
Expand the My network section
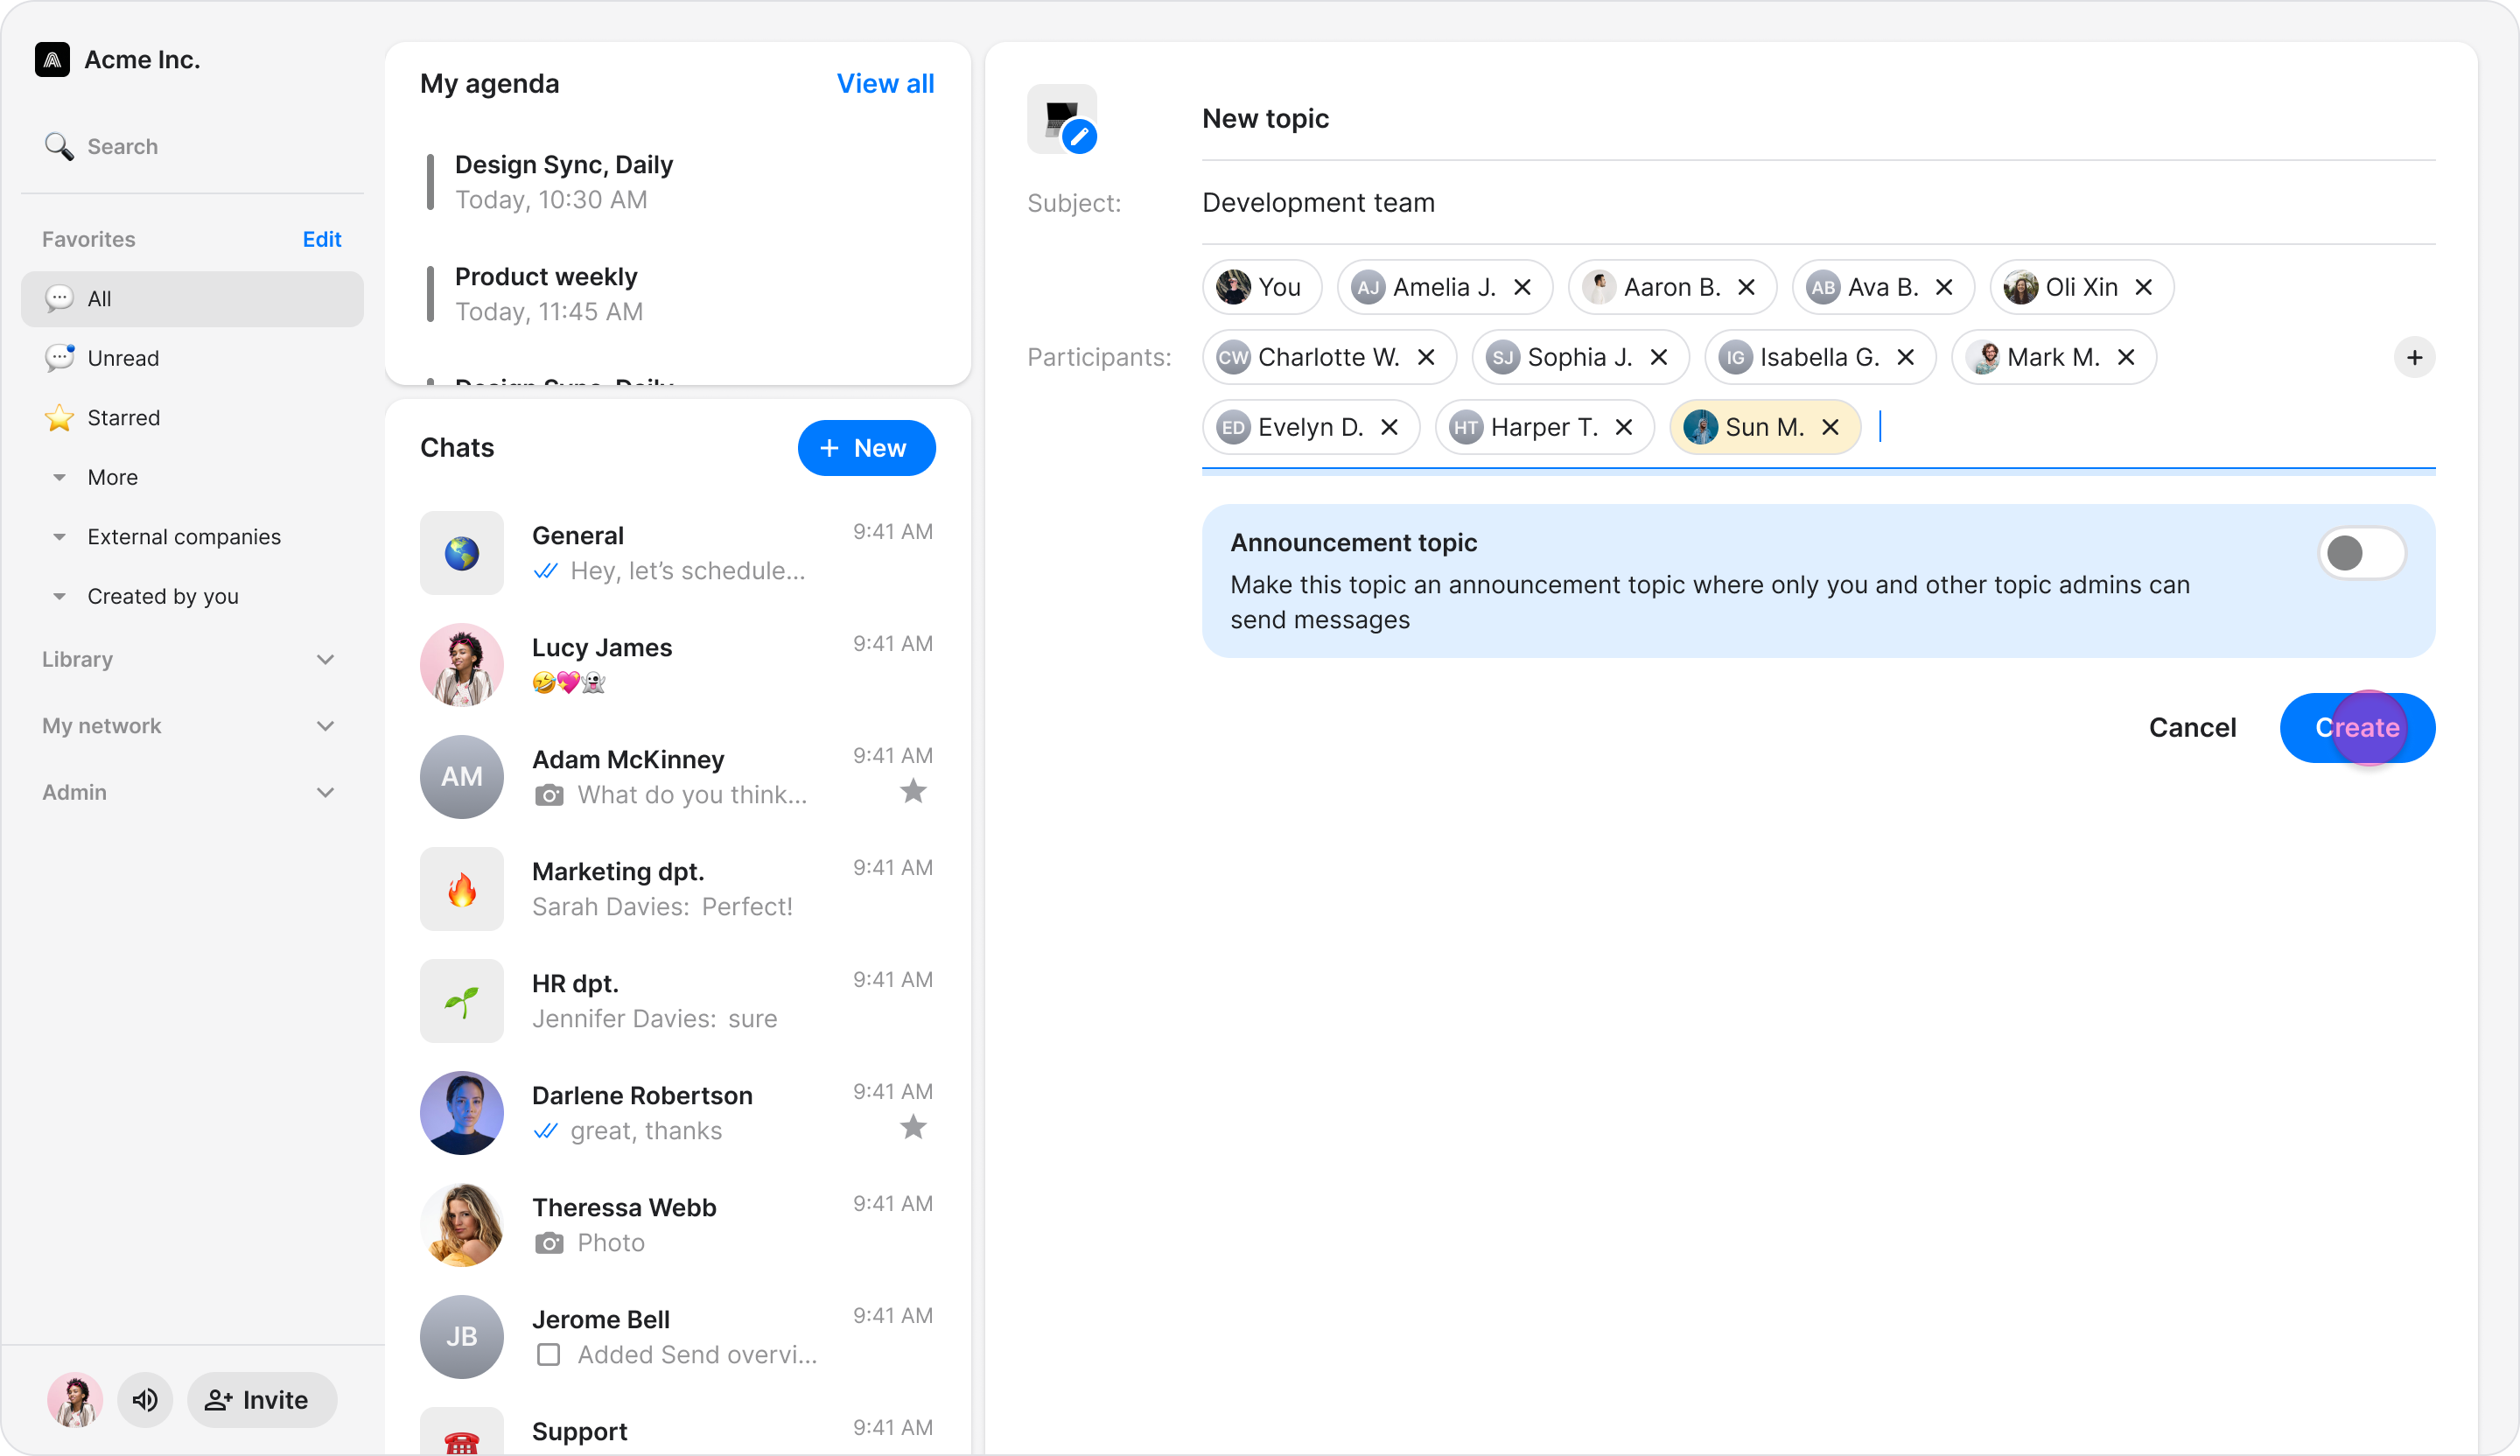[x=325, y=726]
